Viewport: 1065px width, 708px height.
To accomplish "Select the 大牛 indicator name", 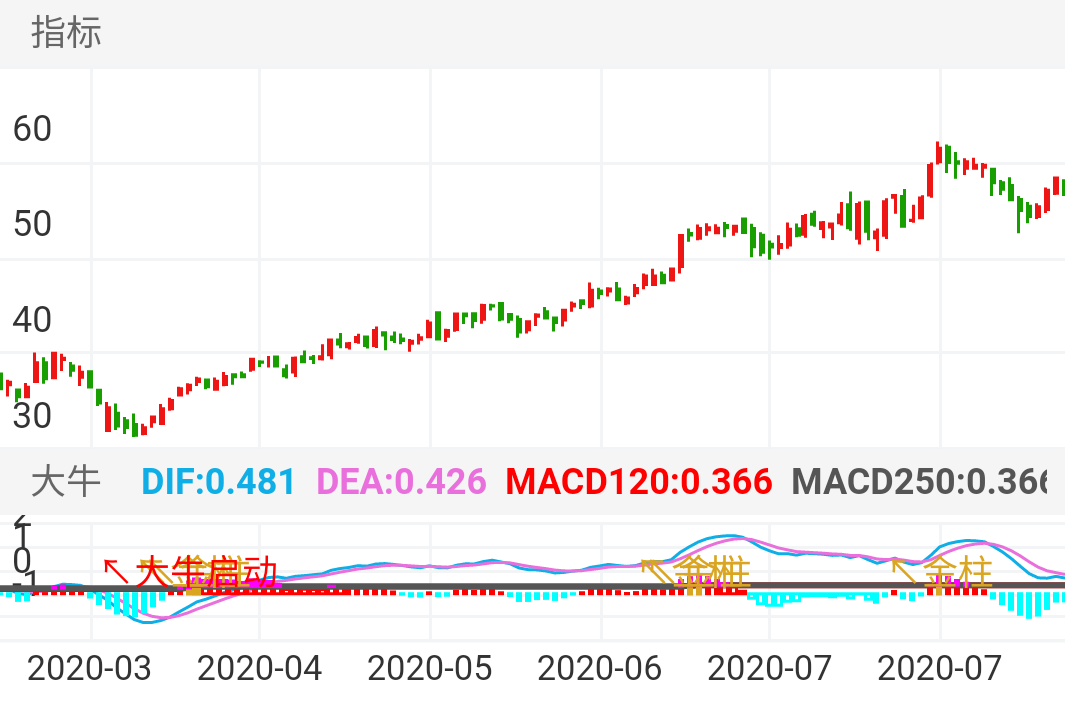I will click(66, 482).
